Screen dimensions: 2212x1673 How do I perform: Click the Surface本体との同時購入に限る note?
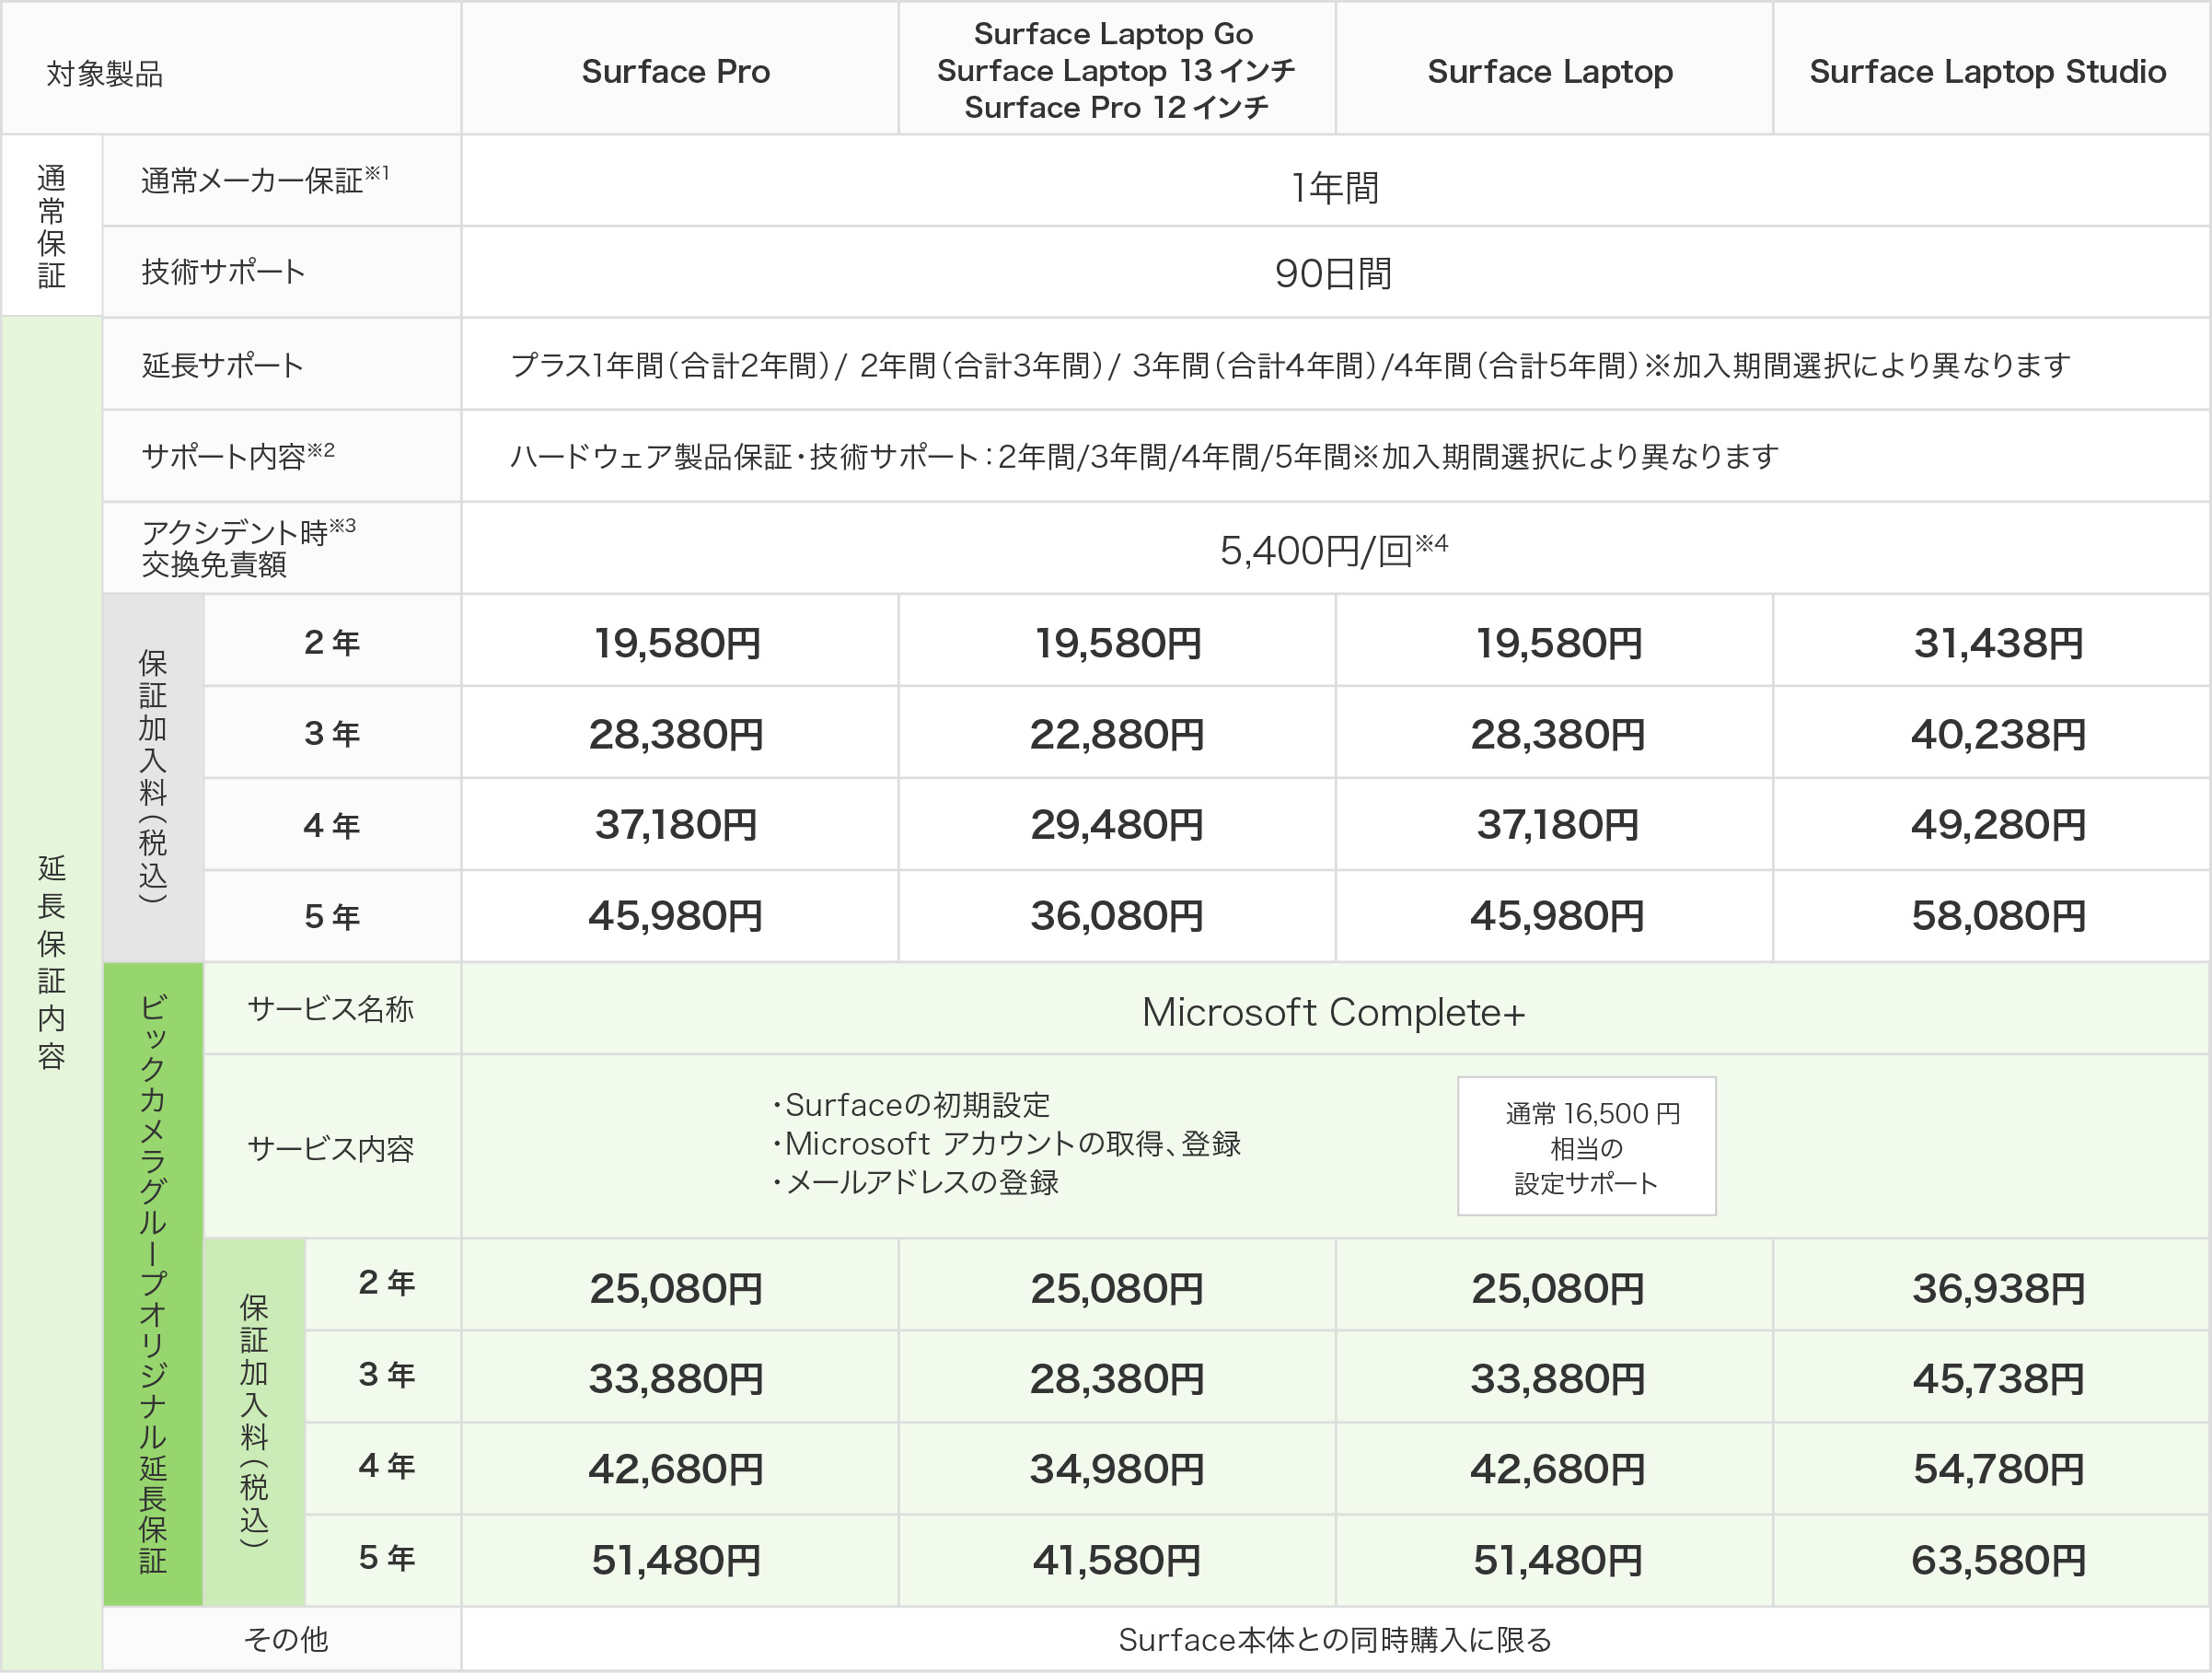pos(1335,1640)
